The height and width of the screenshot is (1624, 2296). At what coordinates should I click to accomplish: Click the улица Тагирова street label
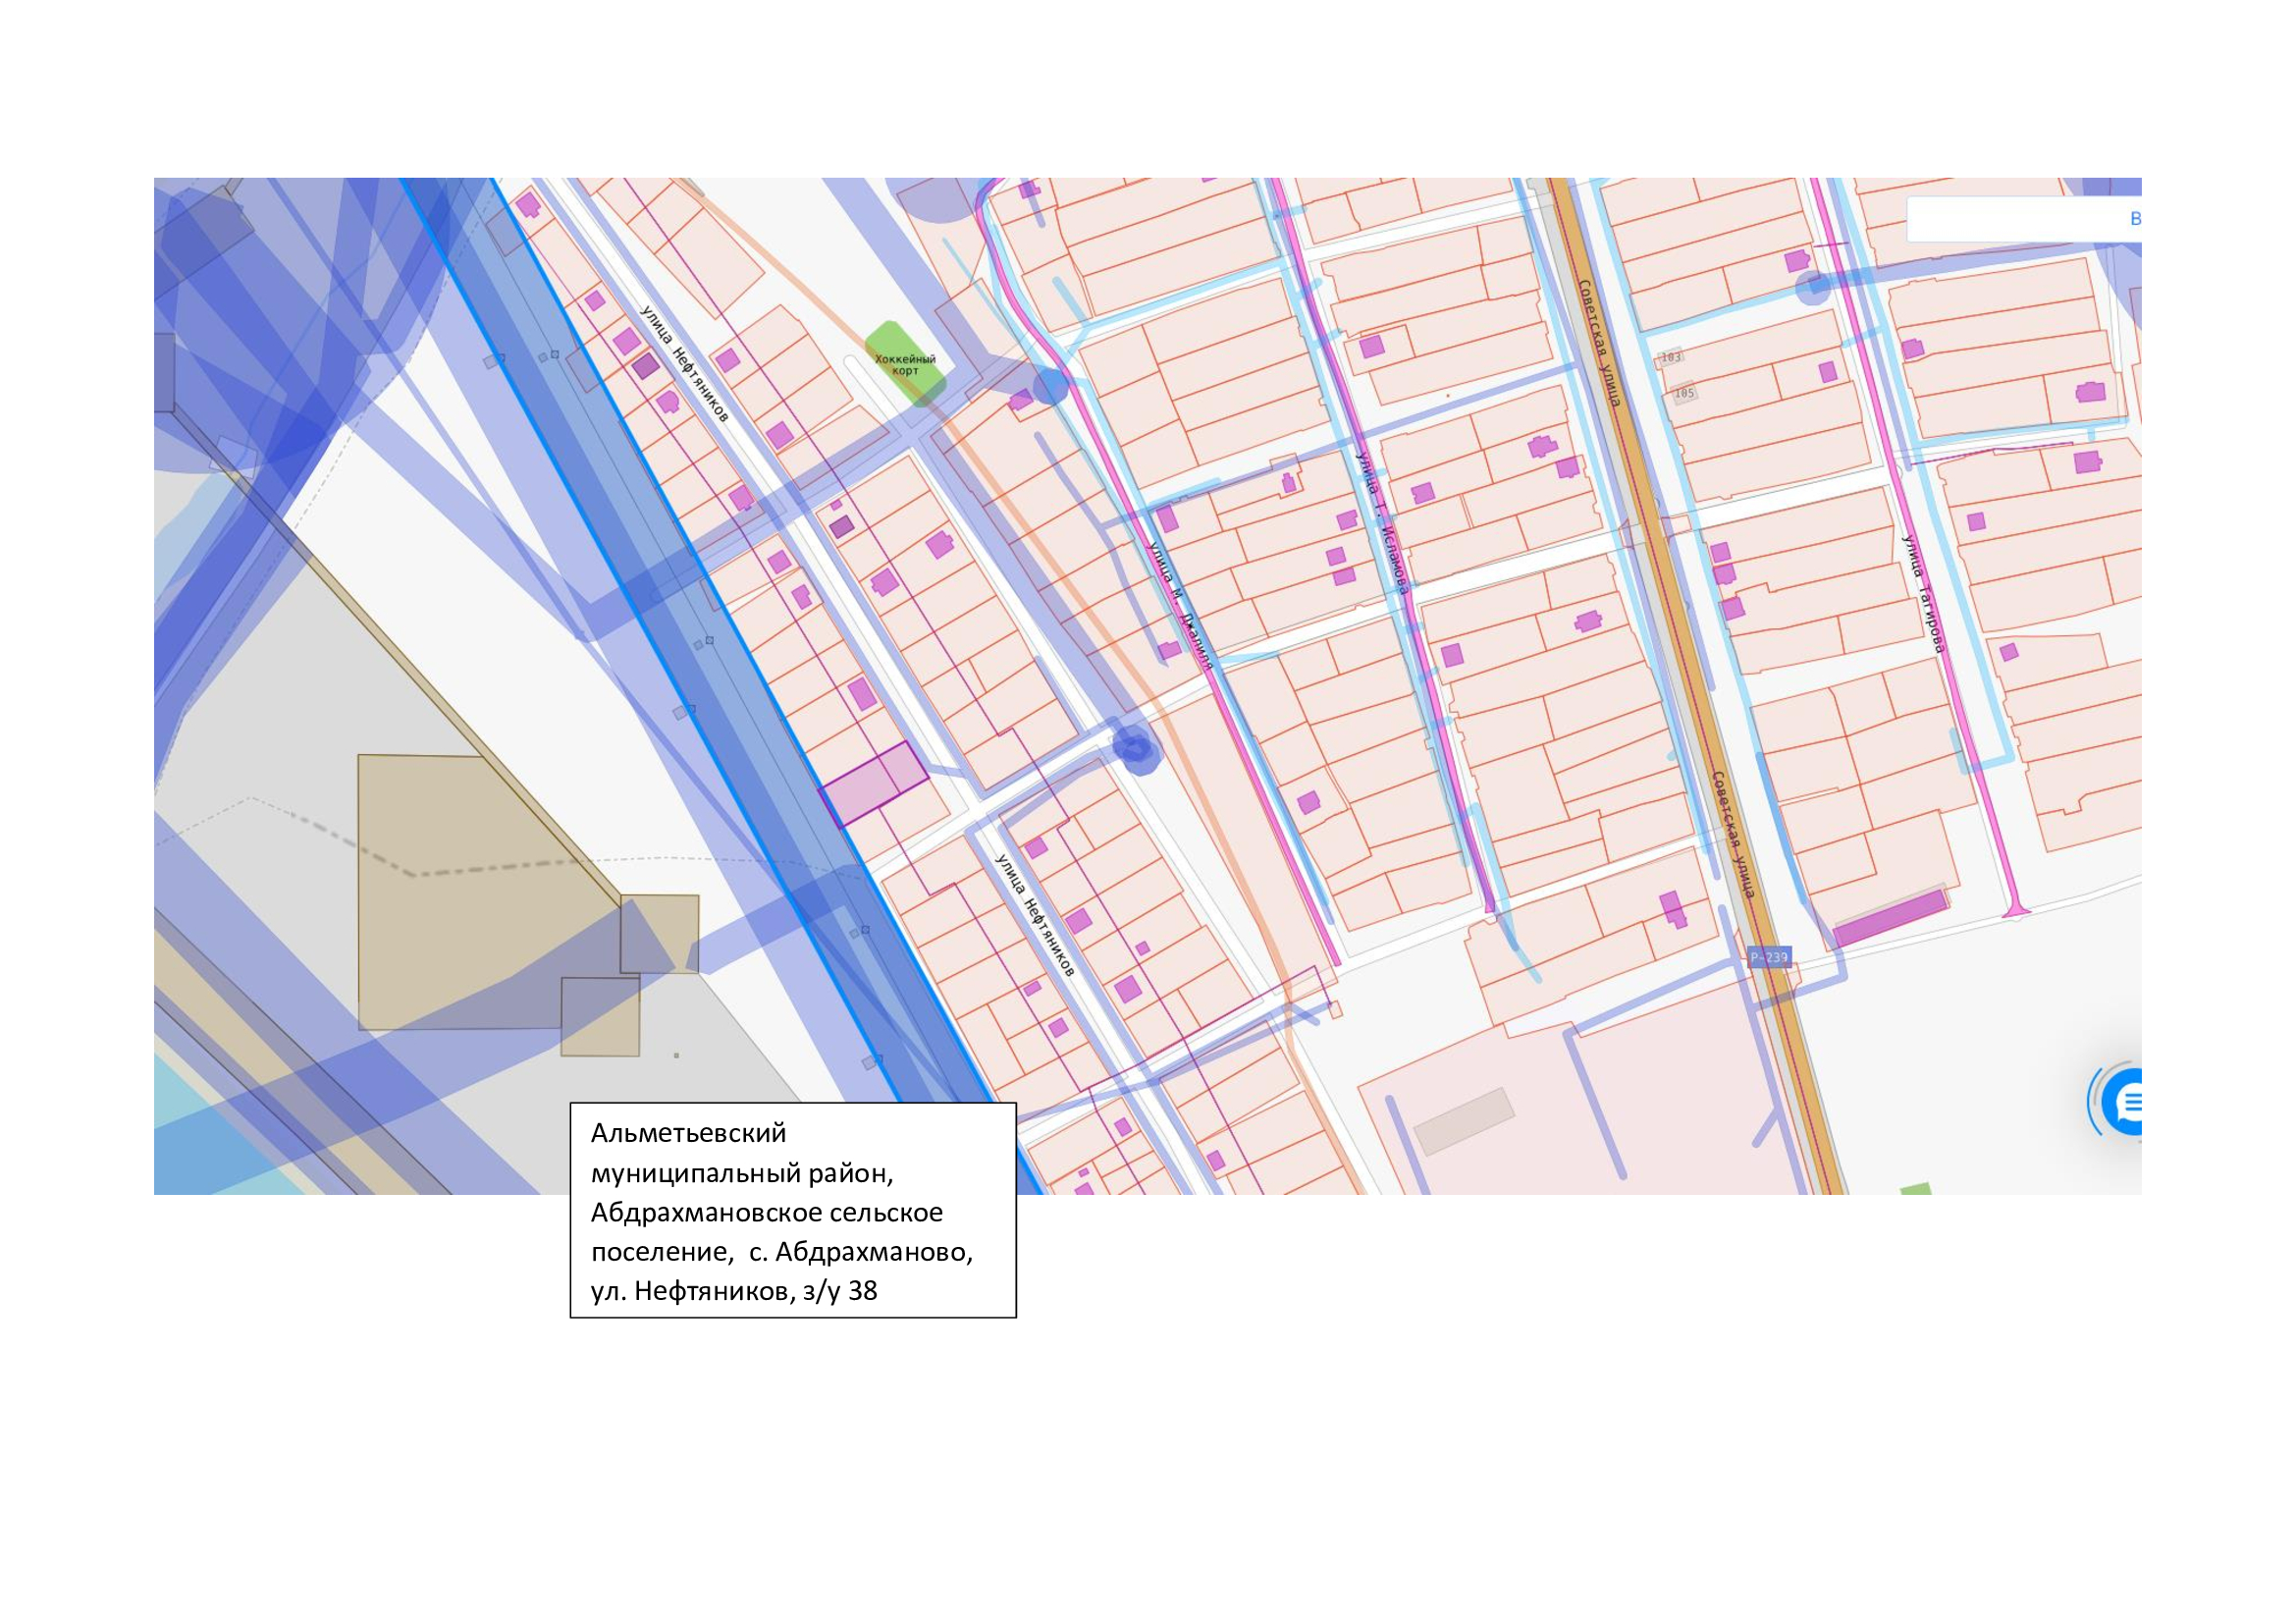tap(1923, 595)
